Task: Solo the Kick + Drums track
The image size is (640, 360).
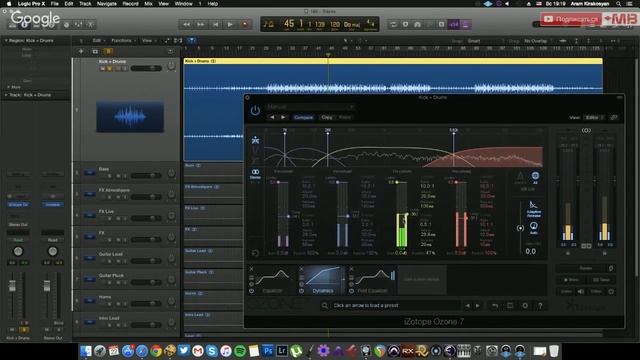Action: pos(109,69)
